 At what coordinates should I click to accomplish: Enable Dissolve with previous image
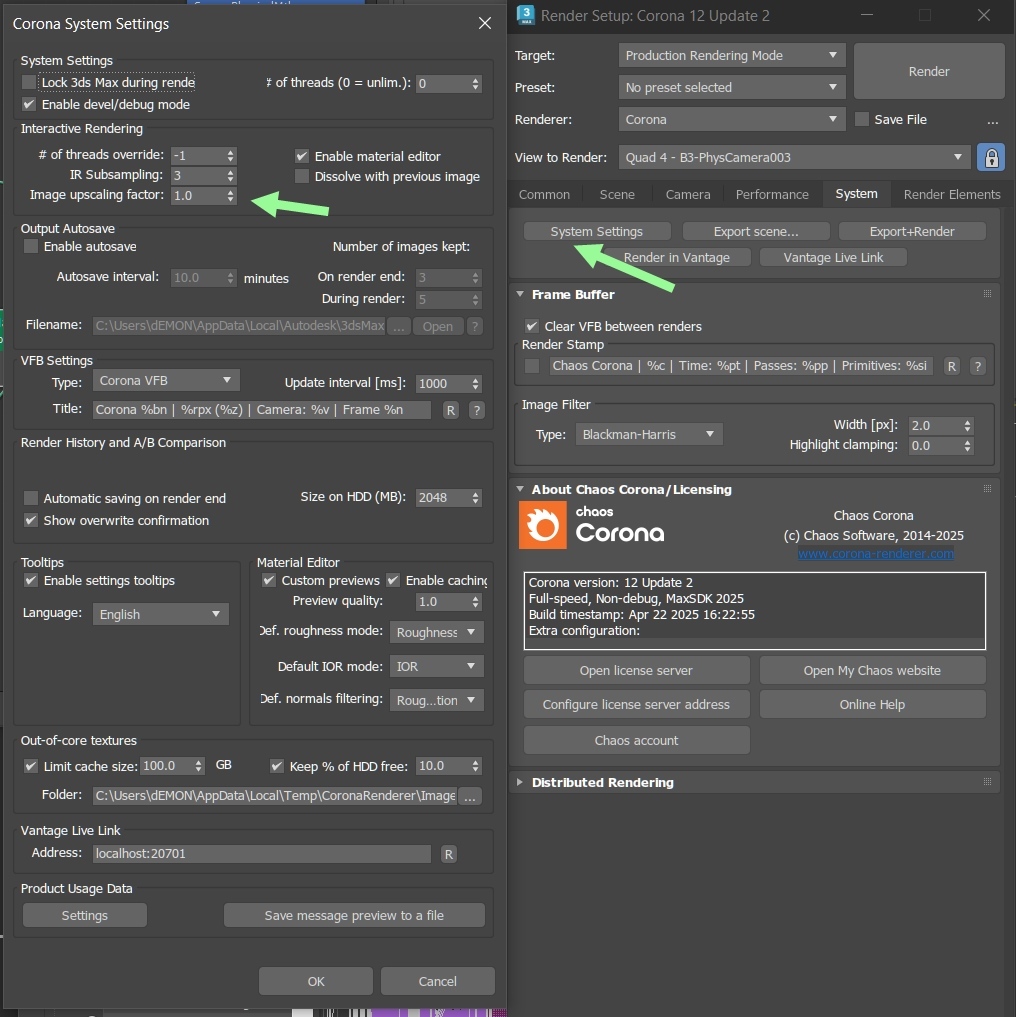302,176
